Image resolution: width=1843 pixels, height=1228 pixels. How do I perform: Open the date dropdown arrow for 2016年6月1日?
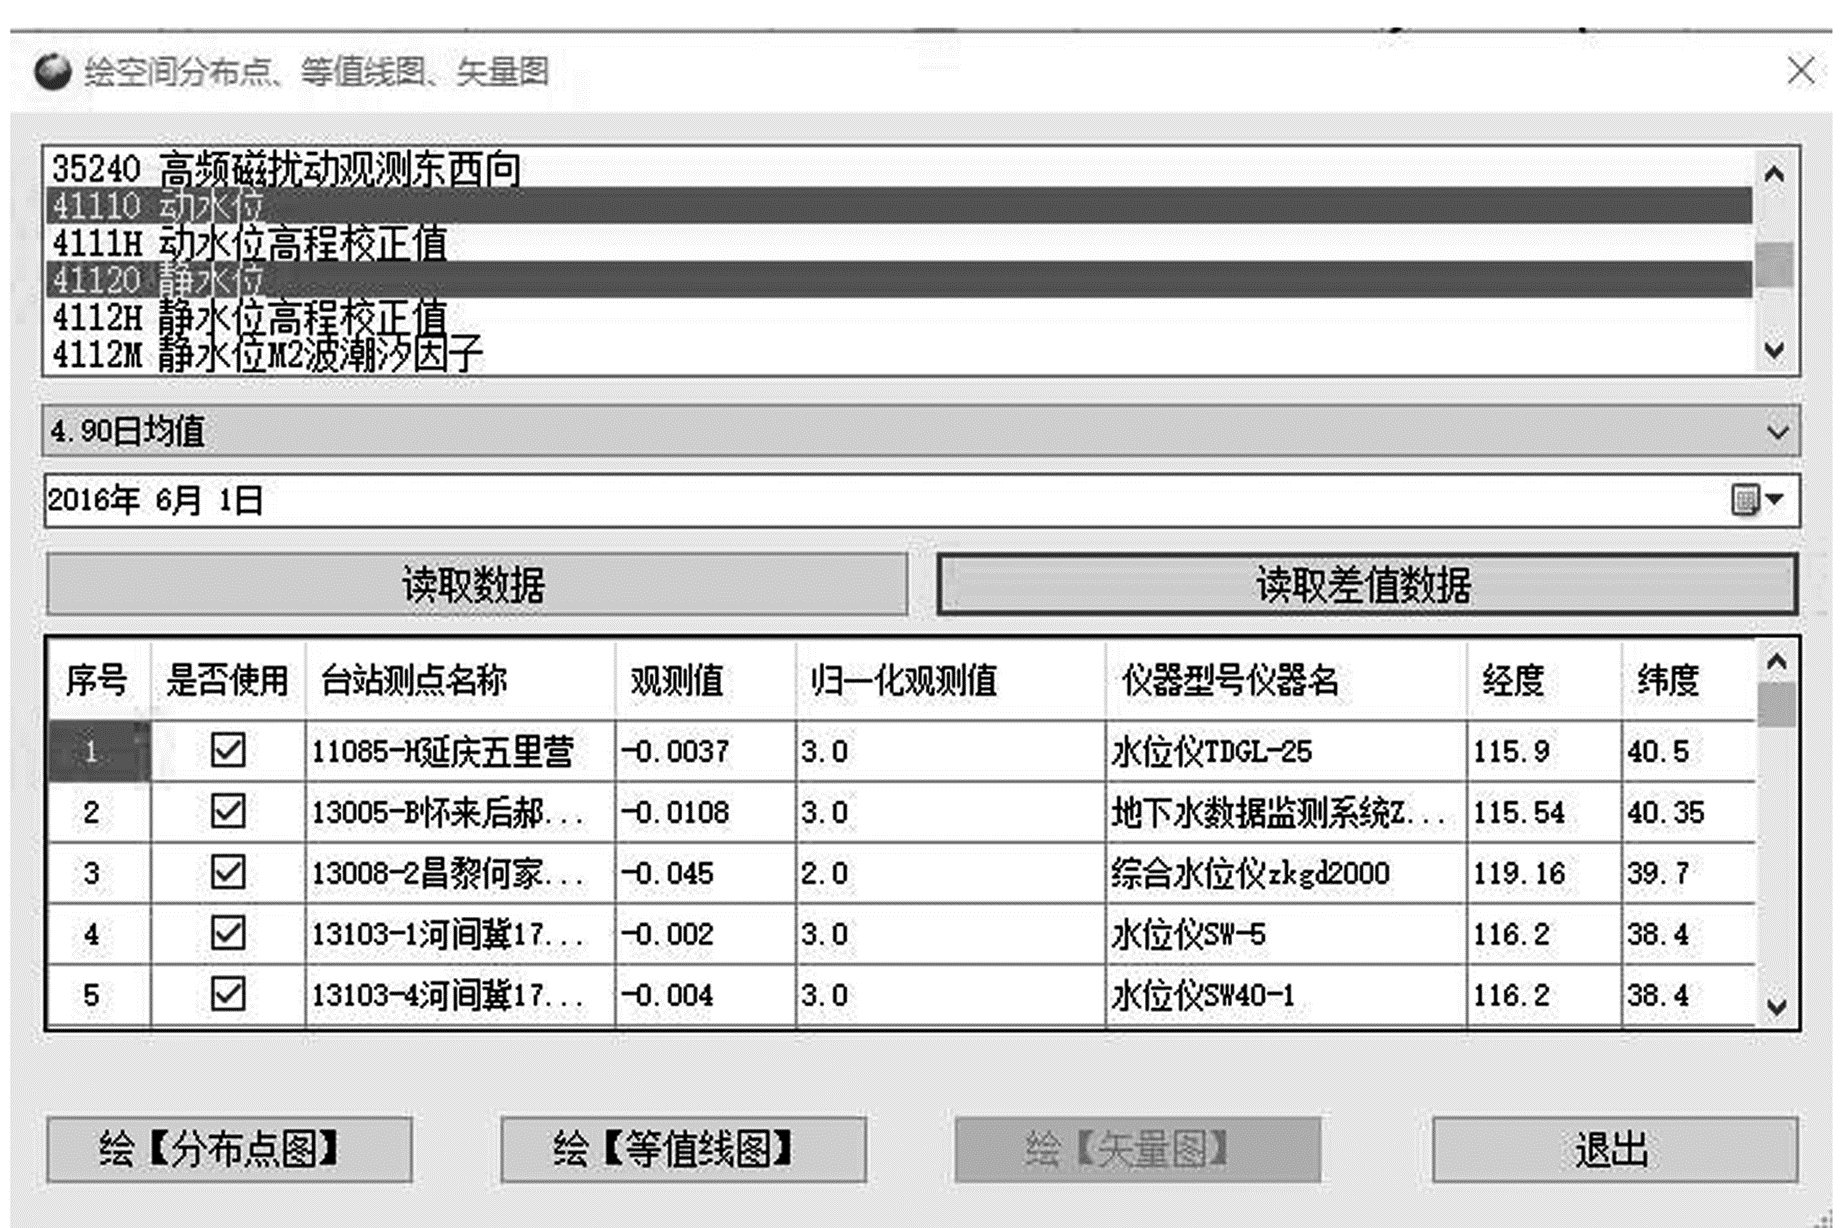tap(1775, 500)
